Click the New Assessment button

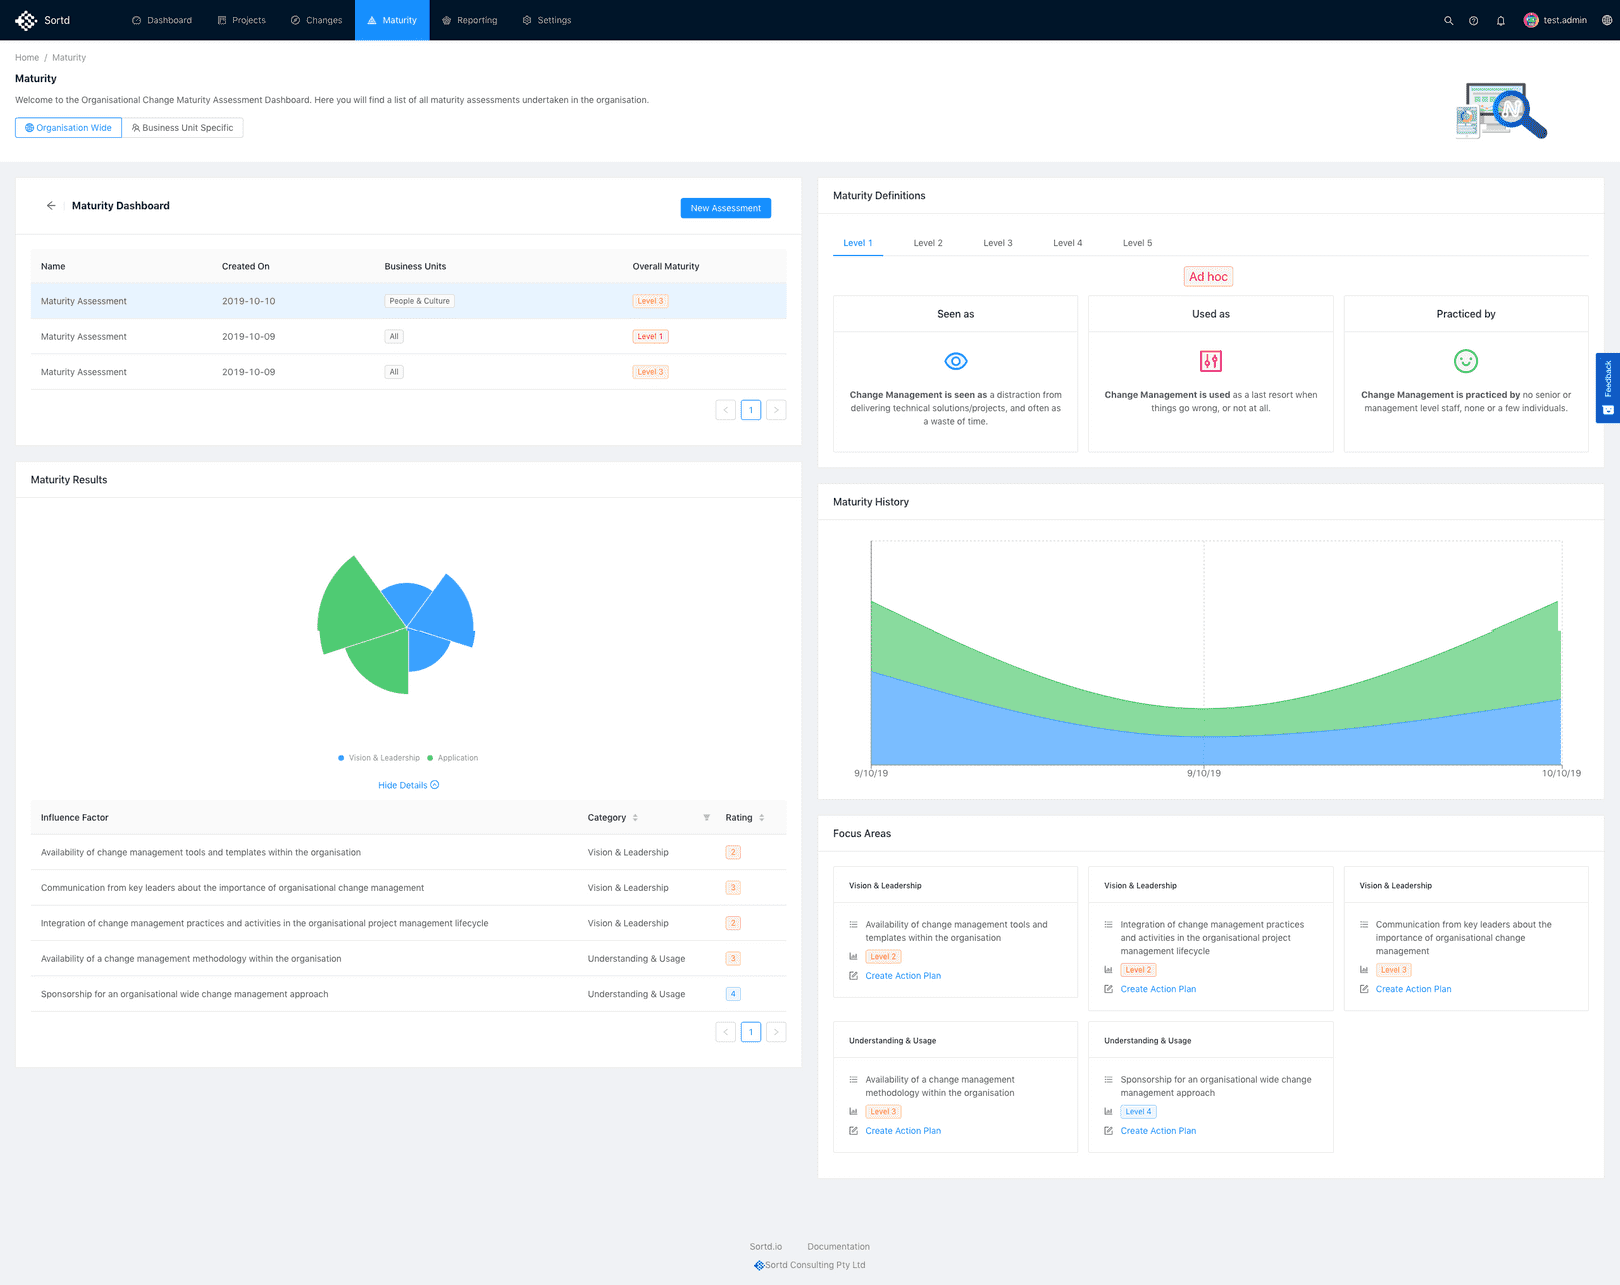(725, 208)
